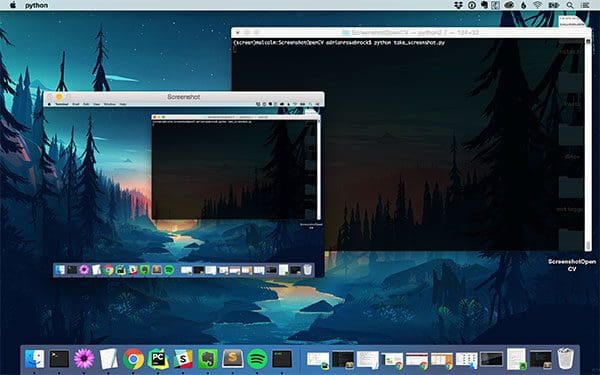Click the cloud icon in the menu bar
Image resolution: width=600 pixels, height=375 pixels.
point(509,5)
